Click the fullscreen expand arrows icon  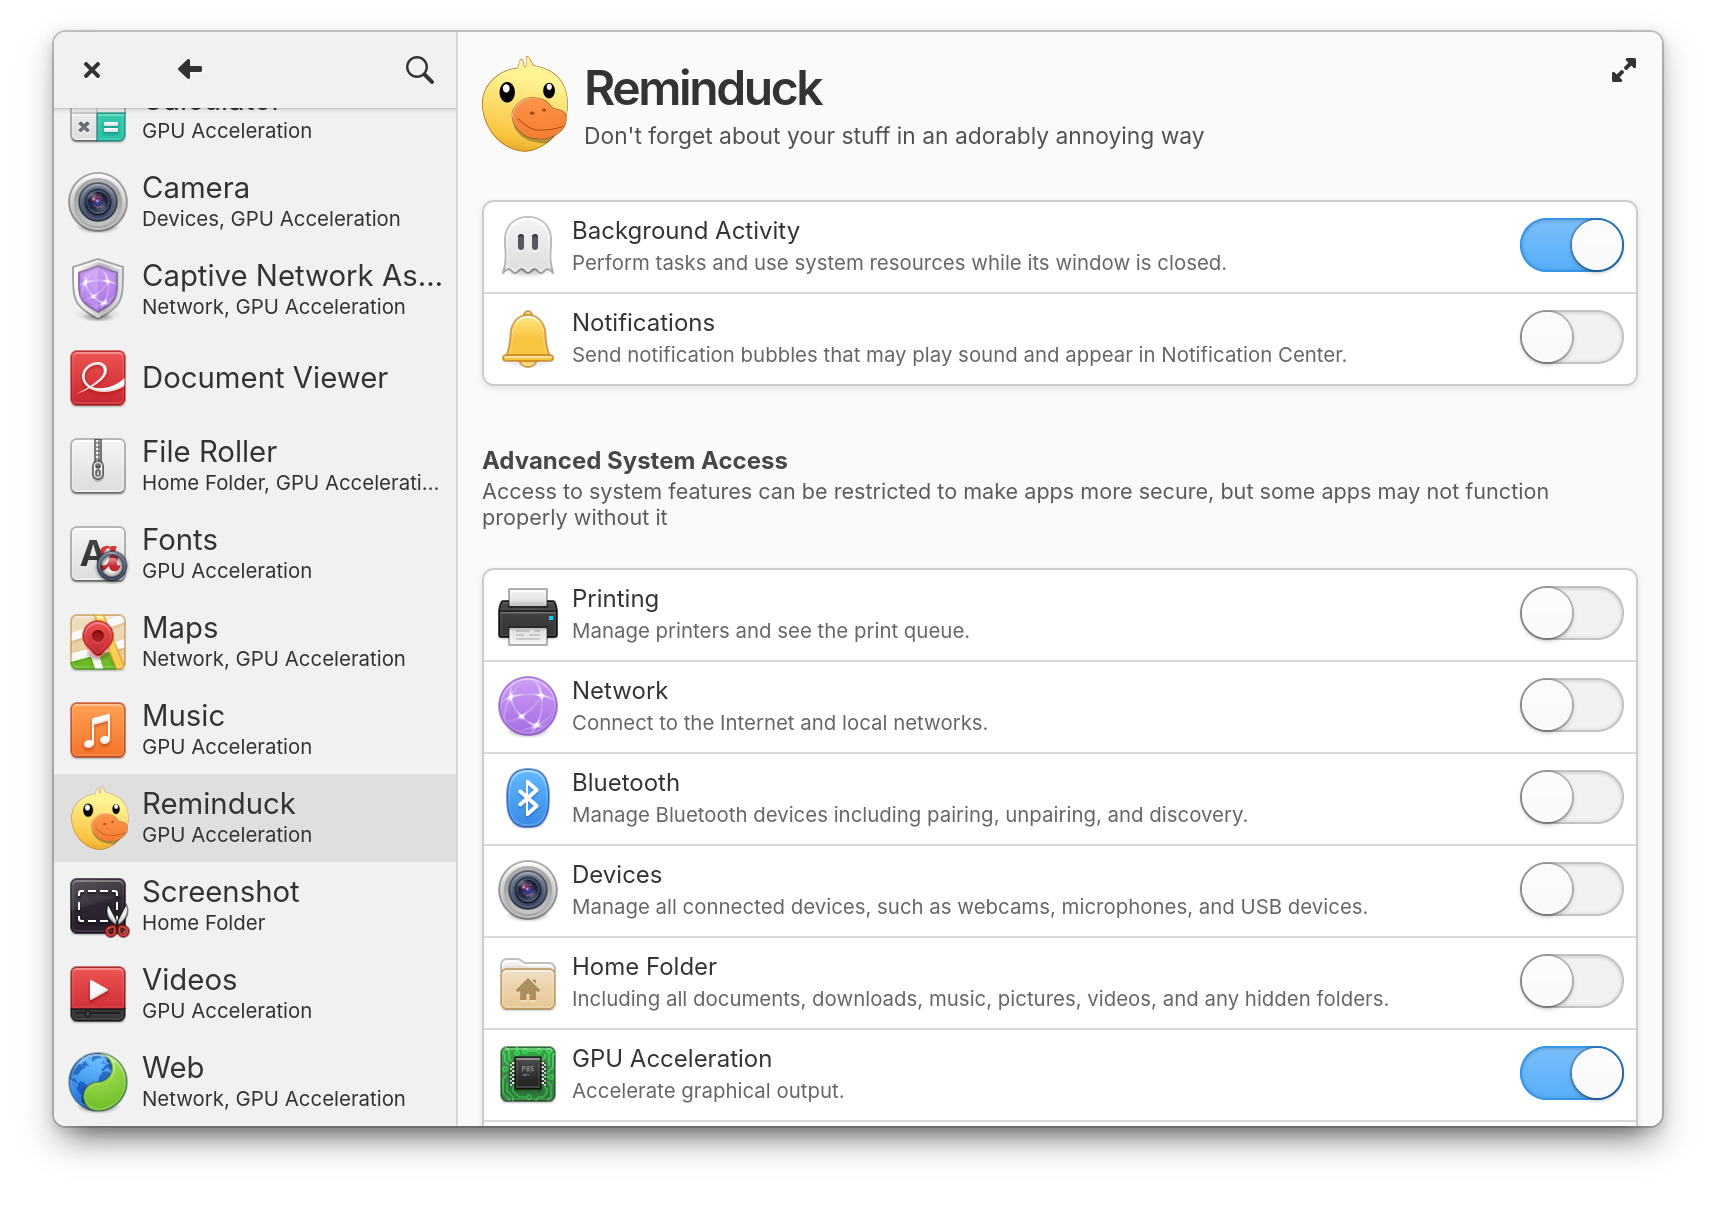pos(1623,70)
